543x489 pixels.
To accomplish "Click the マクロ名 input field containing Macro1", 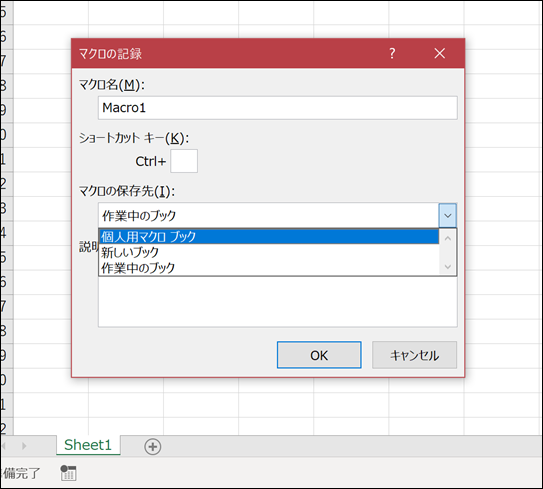I will point(278,108).
